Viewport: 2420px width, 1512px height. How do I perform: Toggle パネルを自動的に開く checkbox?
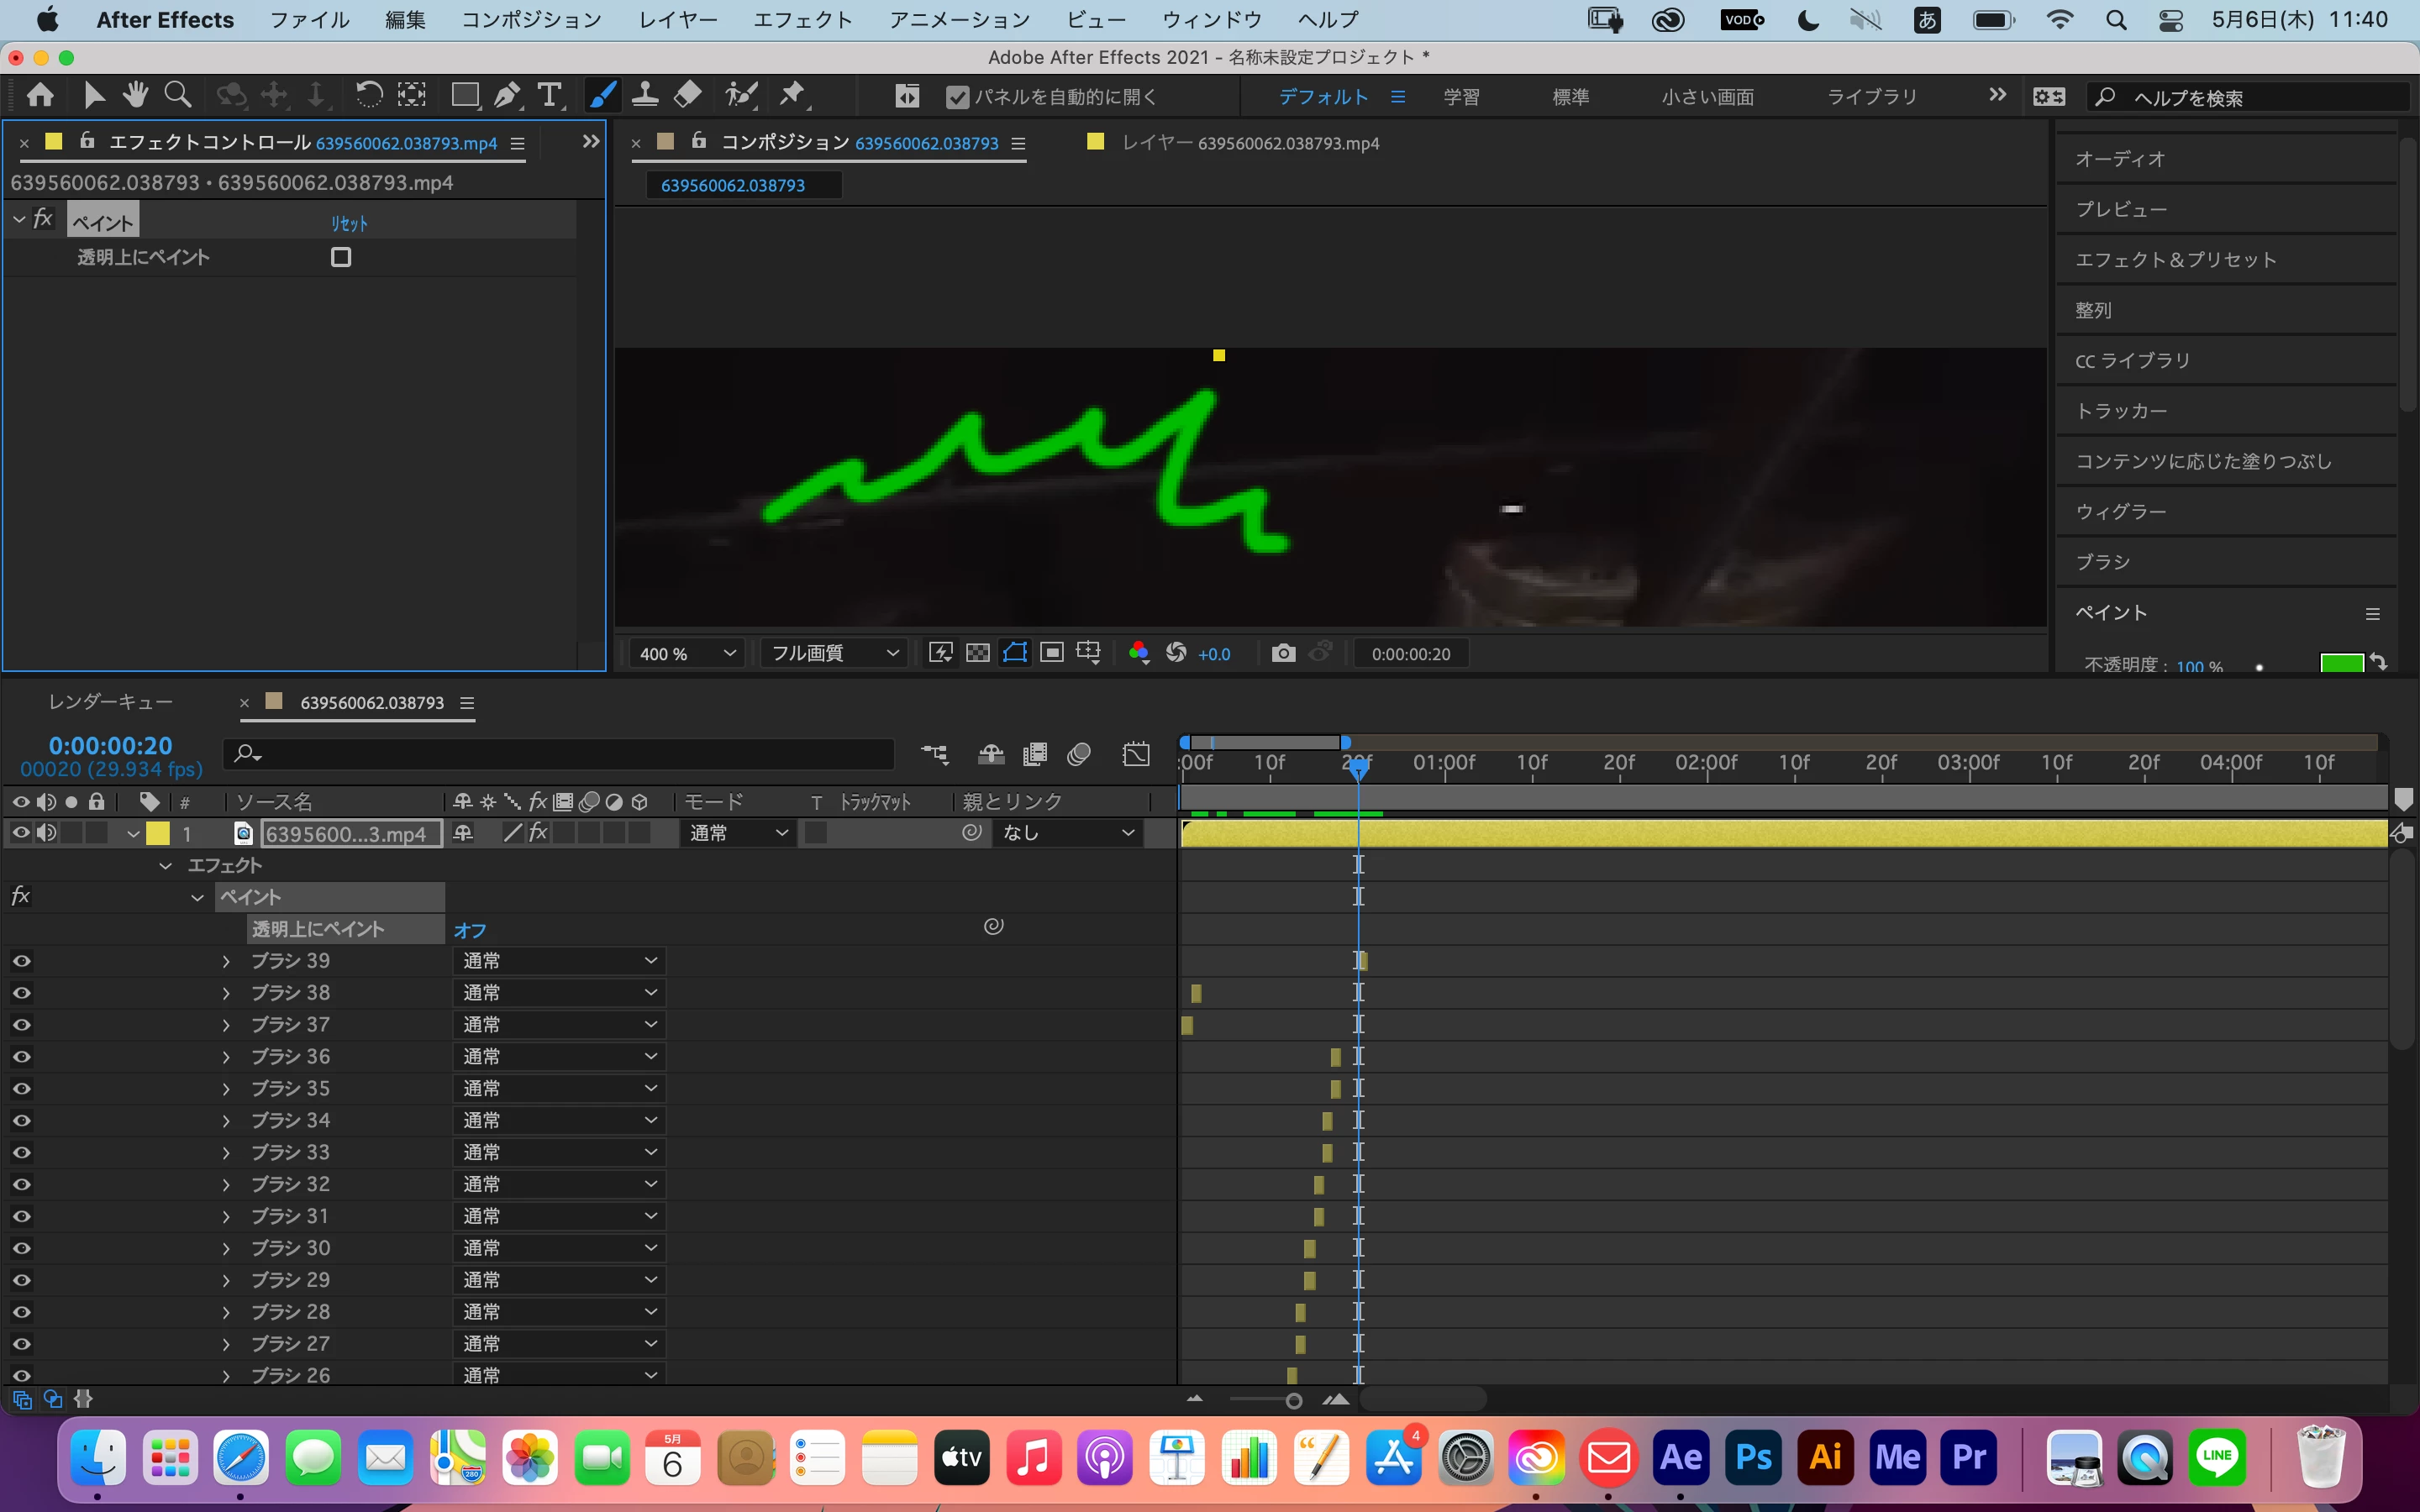pos(957,97)
